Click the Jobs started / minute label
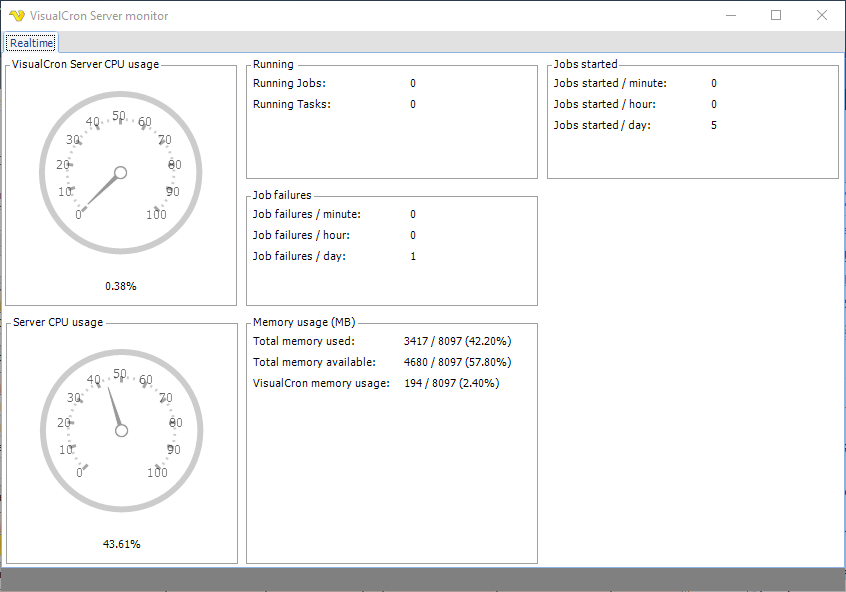 (609, 83)
